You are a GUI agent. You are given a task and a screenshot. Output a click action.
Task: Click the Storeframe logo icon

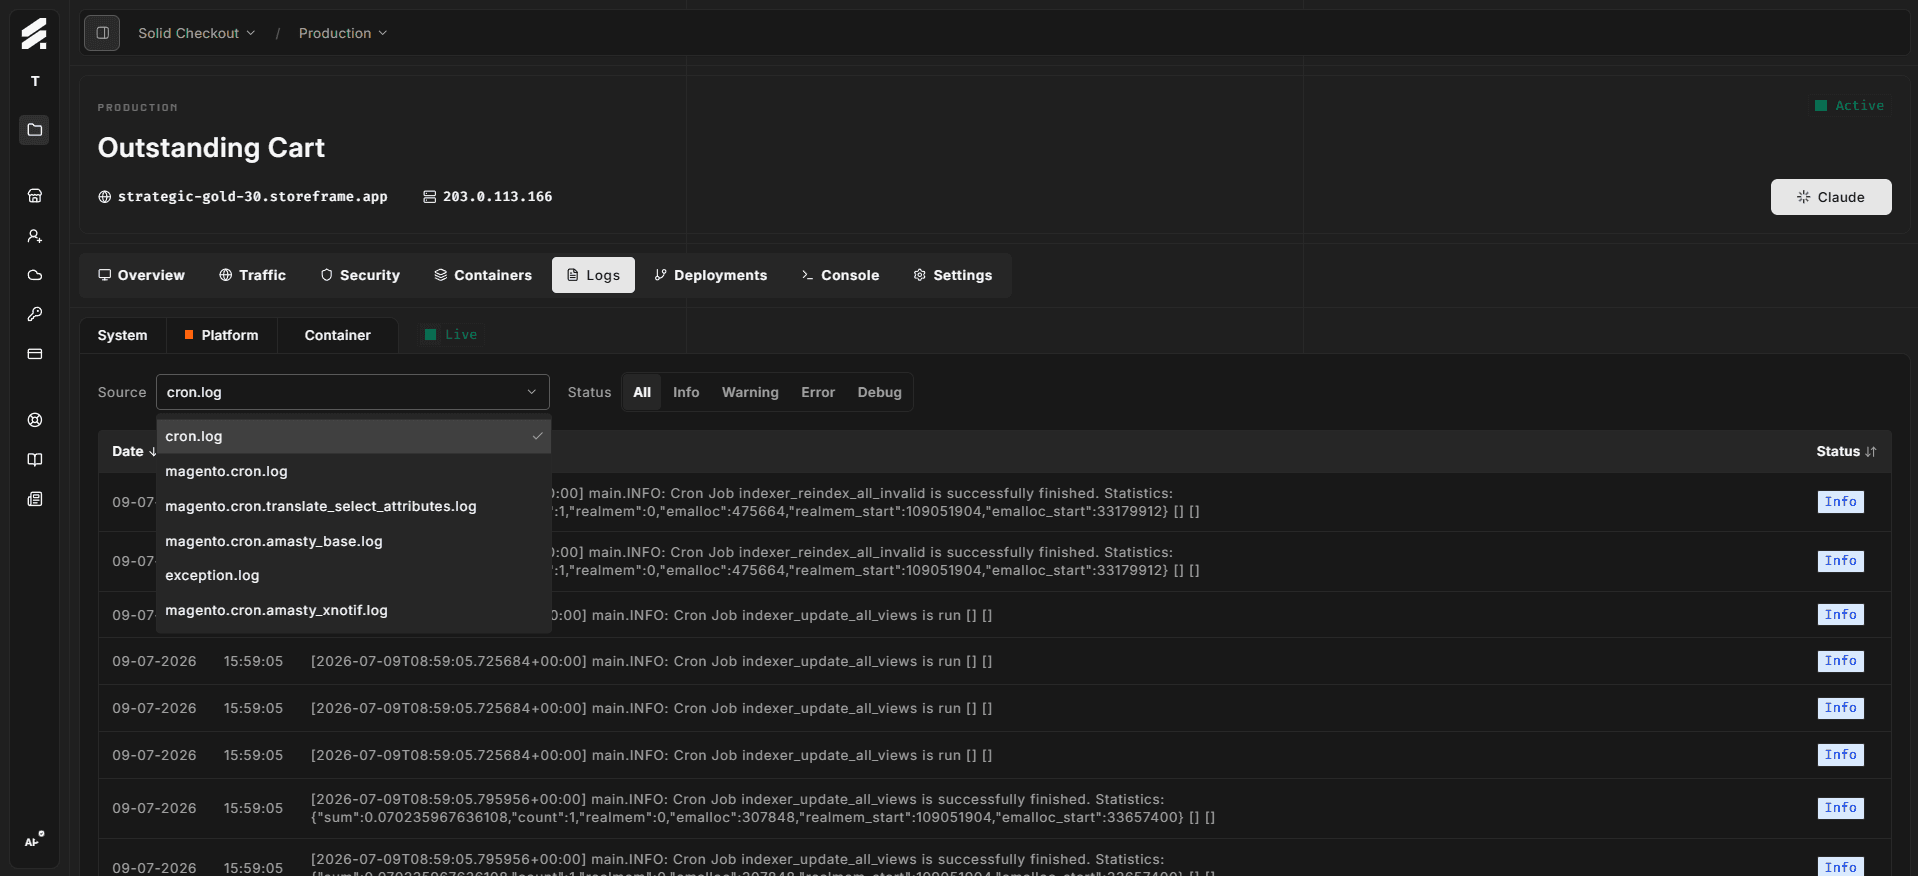coord(34,33)
